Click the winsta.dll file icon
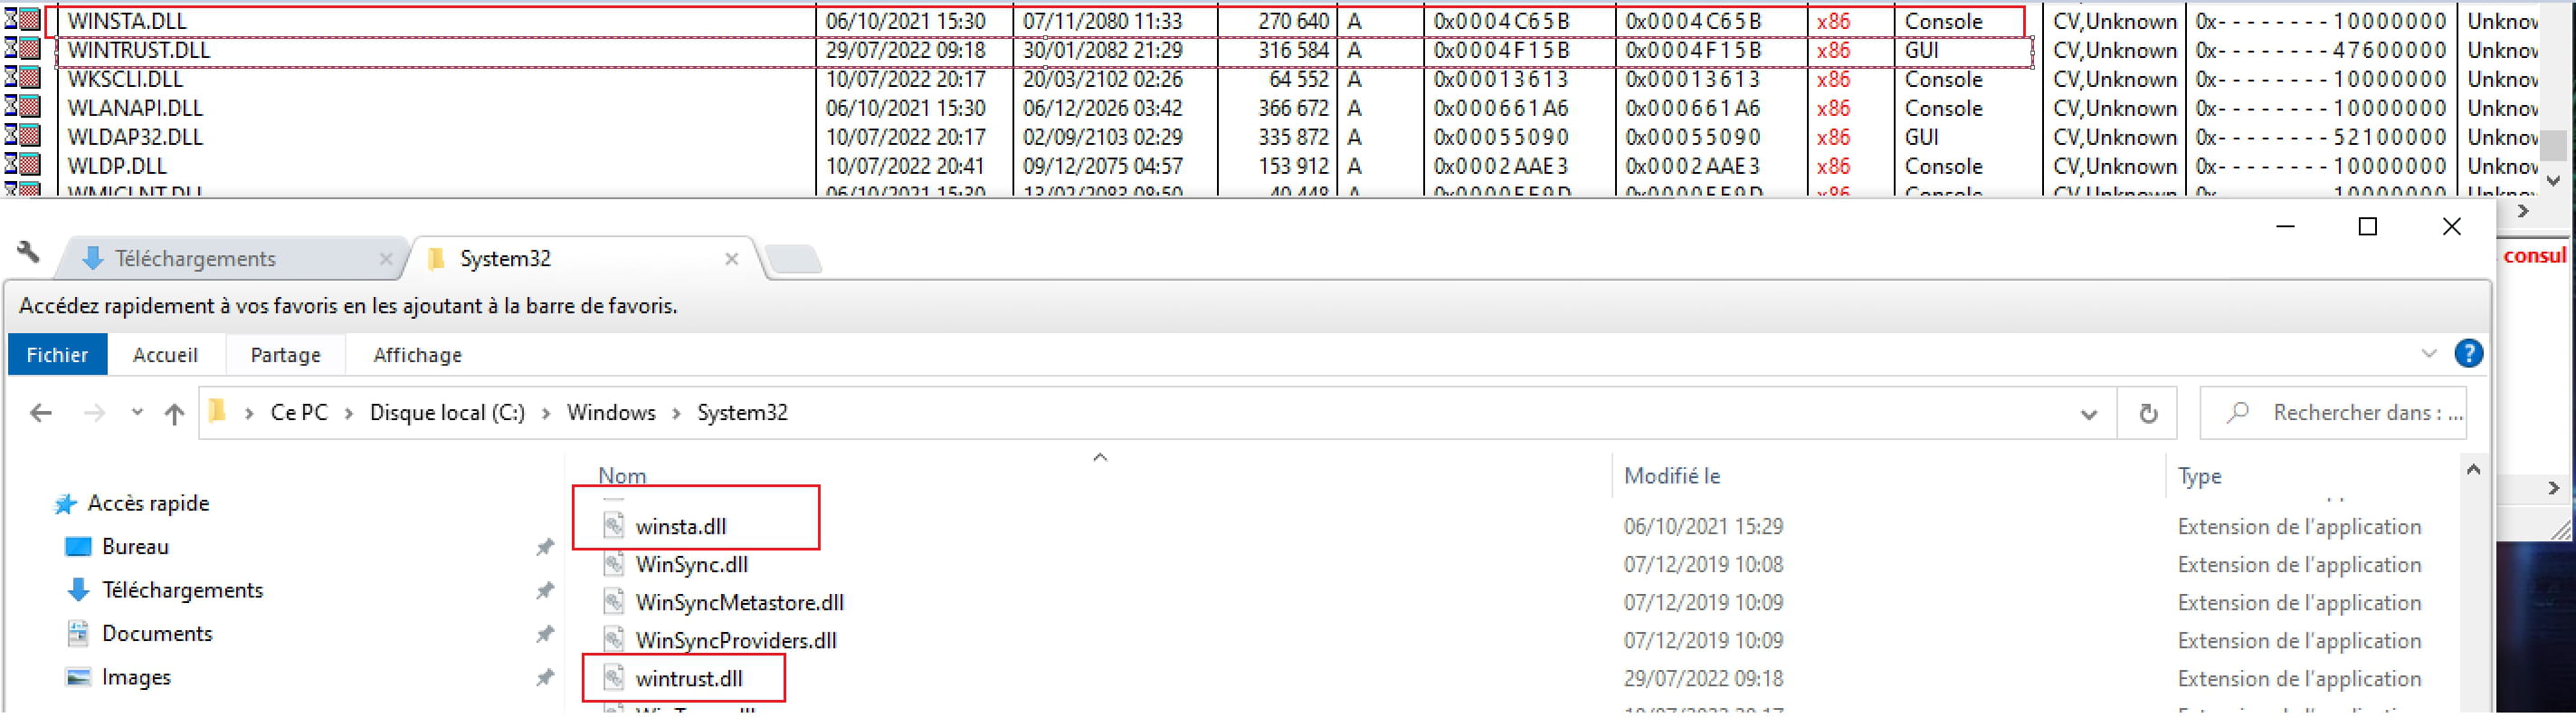 point(614,526)
